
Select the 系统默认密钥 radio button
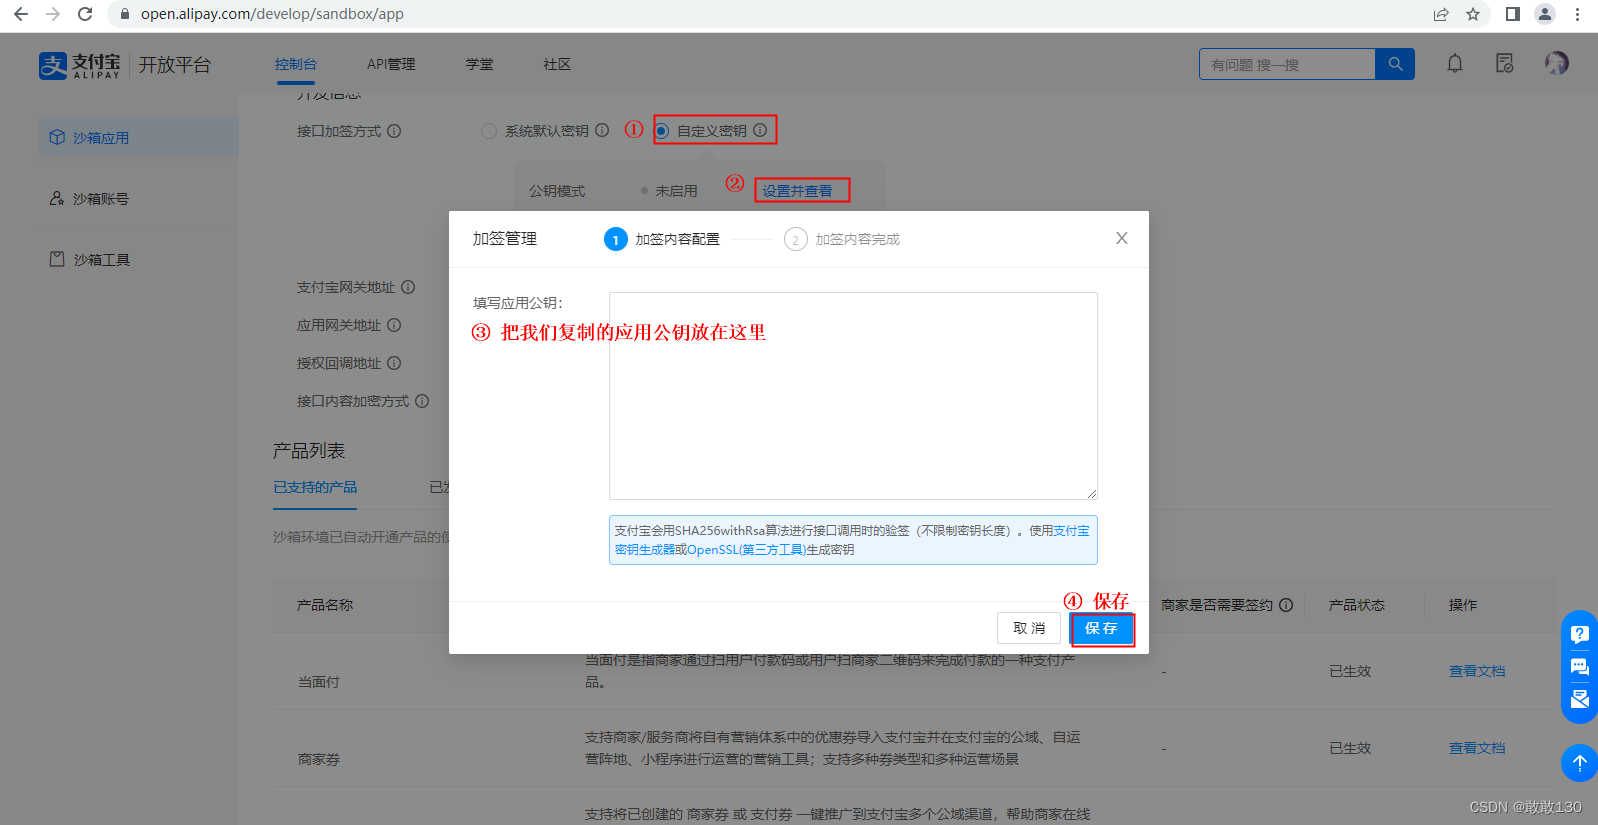coord(488,131)
